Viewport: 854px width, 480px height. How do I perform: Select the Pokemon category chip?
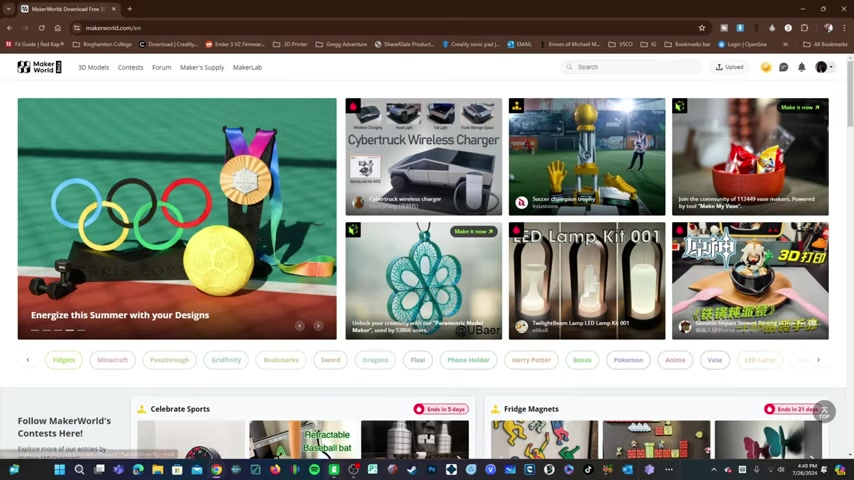pos(628,360)
